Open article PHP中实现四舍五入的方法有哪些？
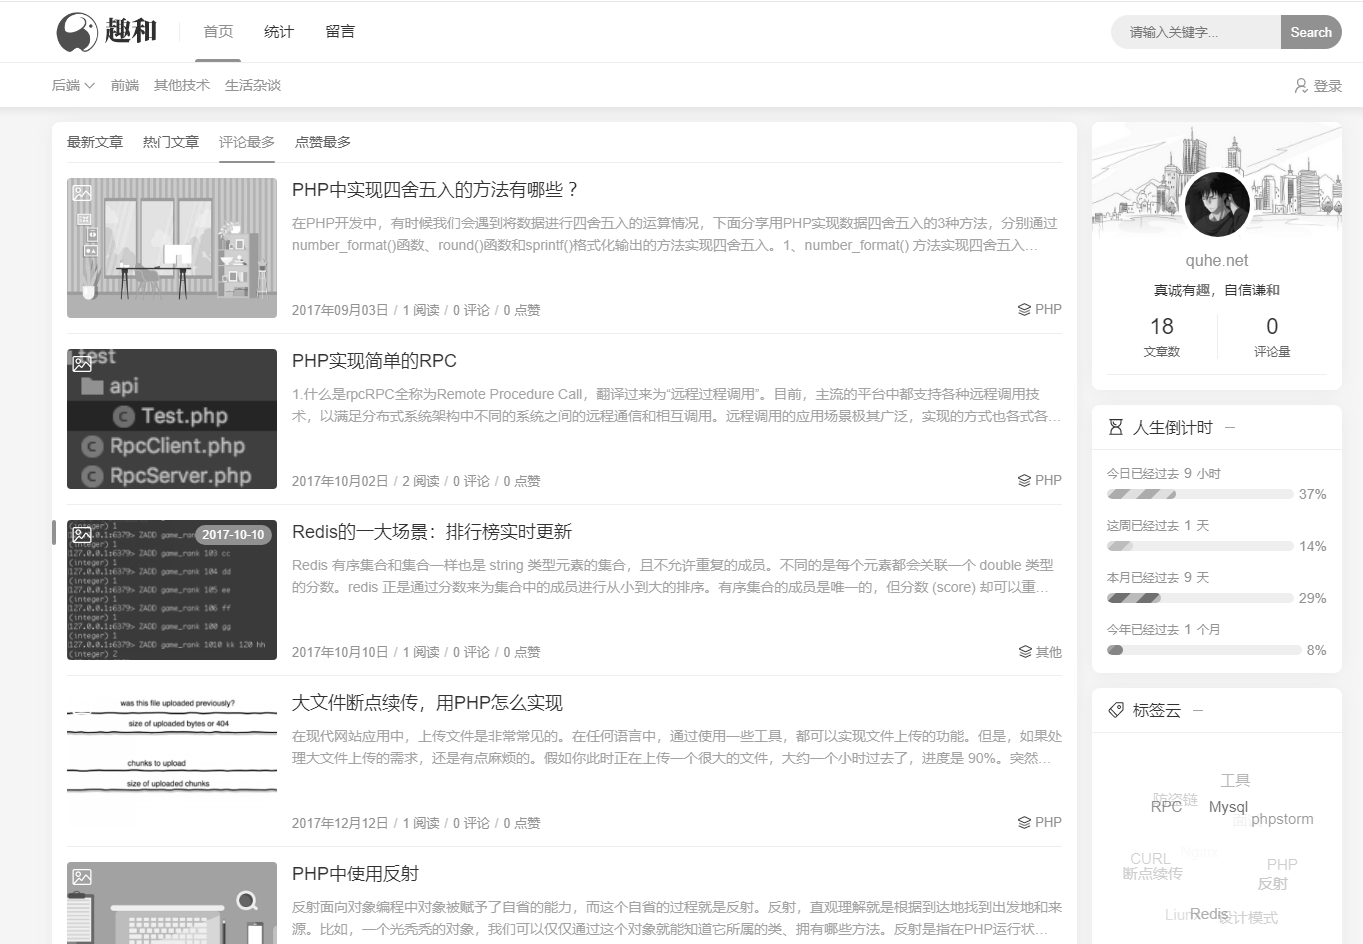1363x944 pixels. click(x=436, y=190)
